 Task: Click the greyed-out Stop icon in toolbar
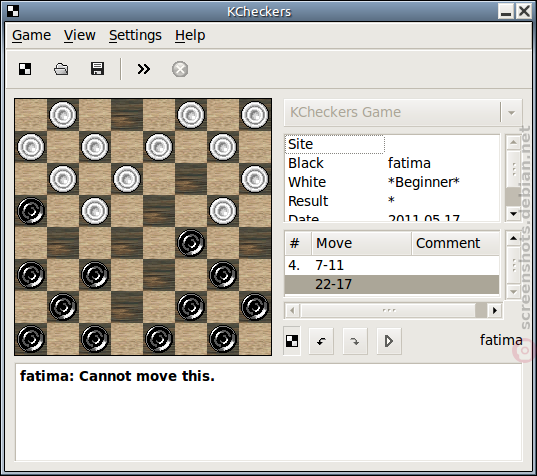click(180, 69)
